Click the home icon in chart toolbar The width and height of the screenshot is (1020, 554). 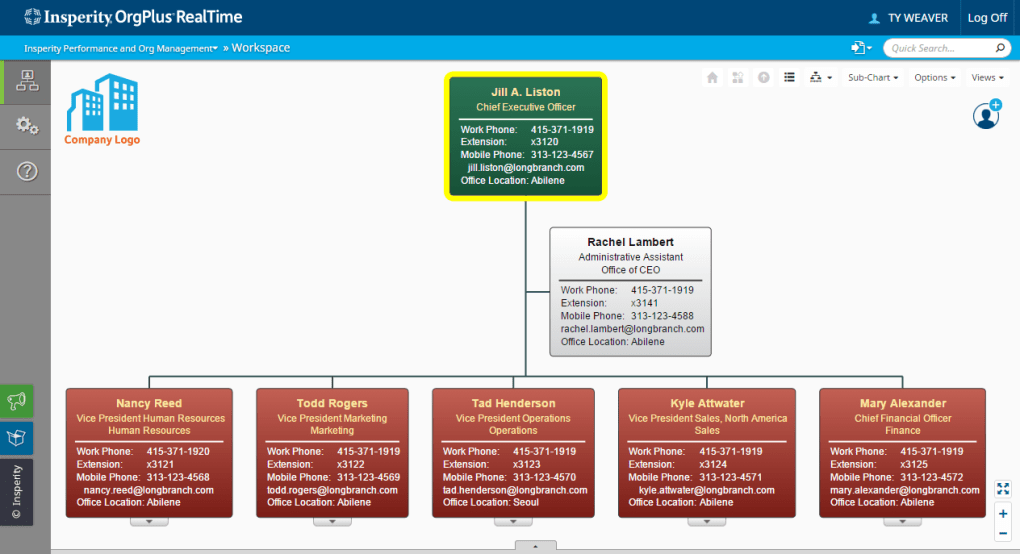[712, 78]
